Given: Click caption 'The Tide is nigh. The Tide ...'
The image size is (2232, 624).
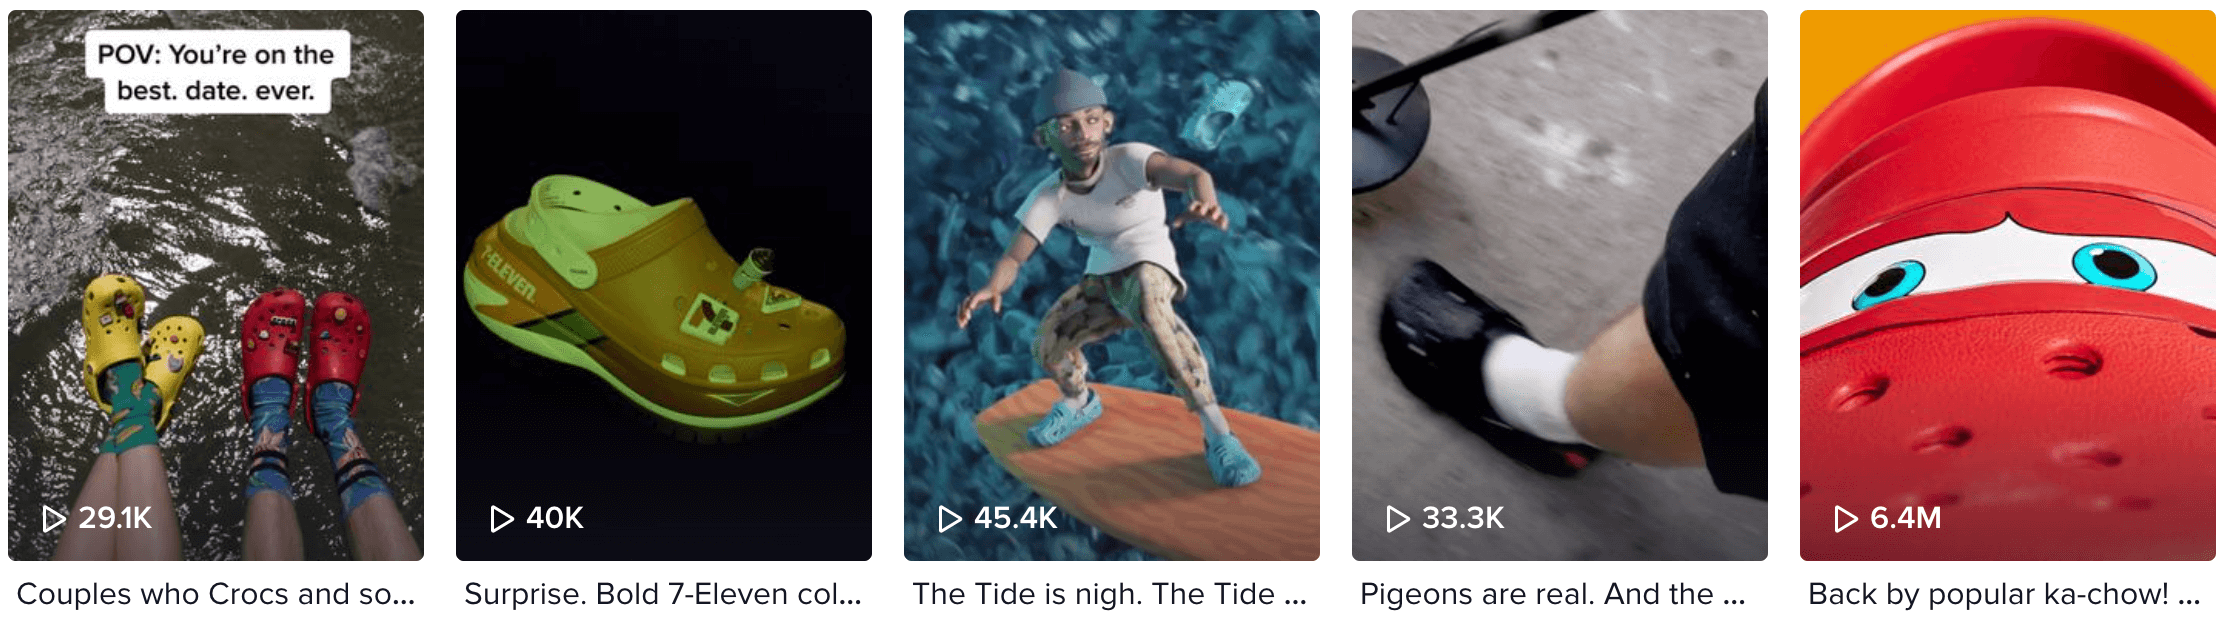Looking at the screenshot, I should (1110, 594).
